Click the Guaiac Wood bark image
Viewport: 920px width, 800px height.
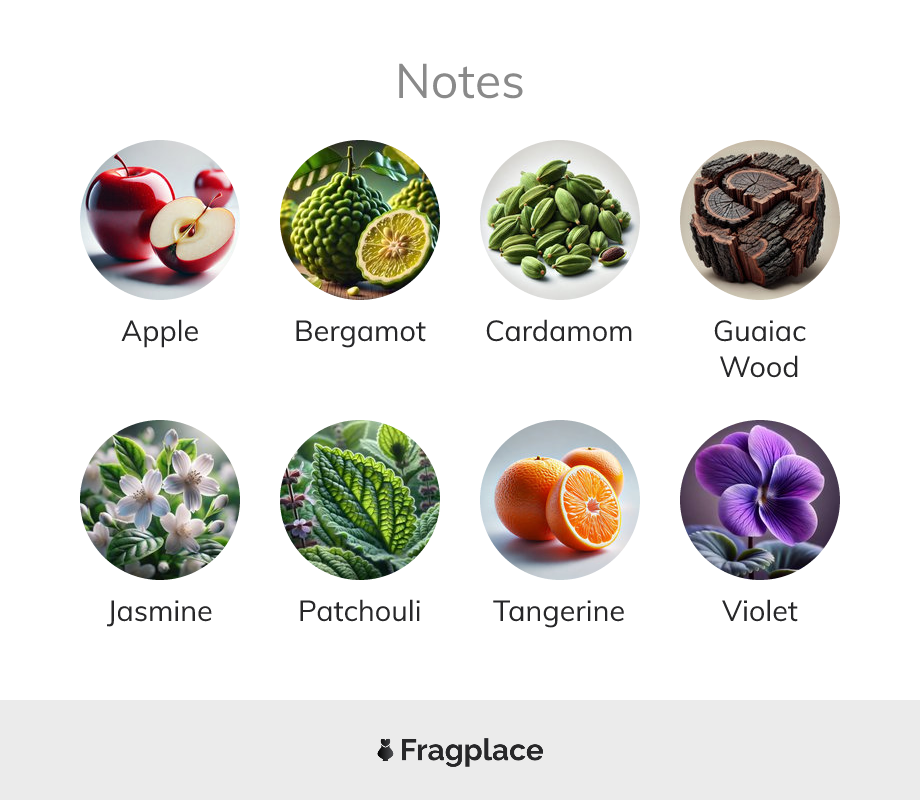point(760,220)
